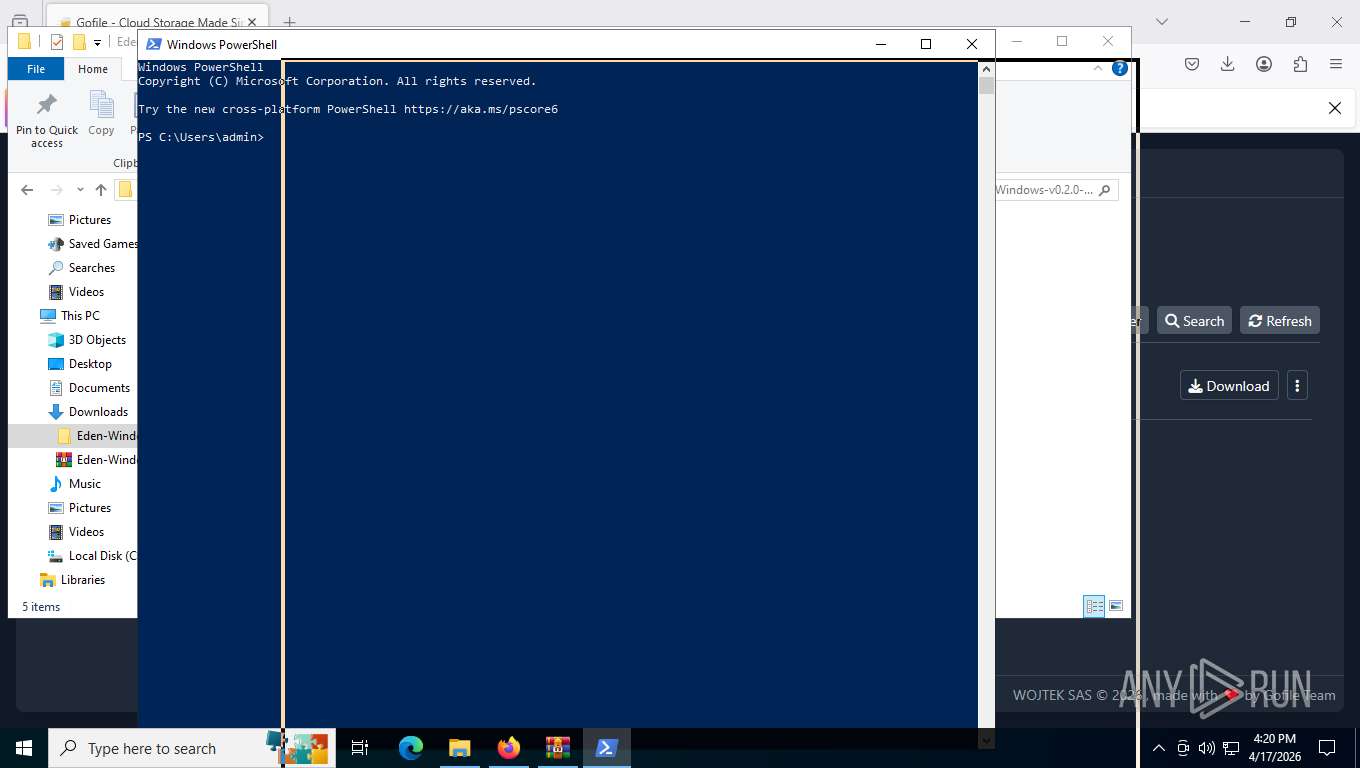This screenshot has height=768, width=1360.
Task: Open the notification center icon
Action: pos(1327,748)
